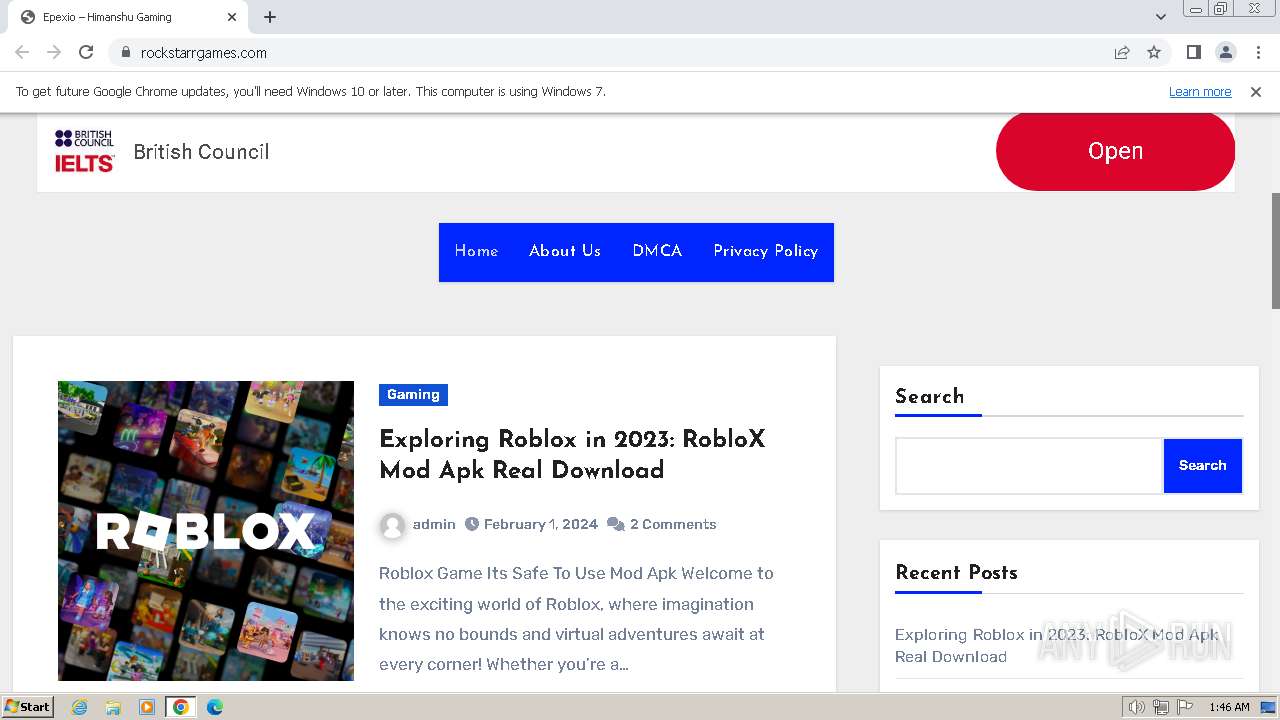Click the admin author avatar

(x=393, y=525)
